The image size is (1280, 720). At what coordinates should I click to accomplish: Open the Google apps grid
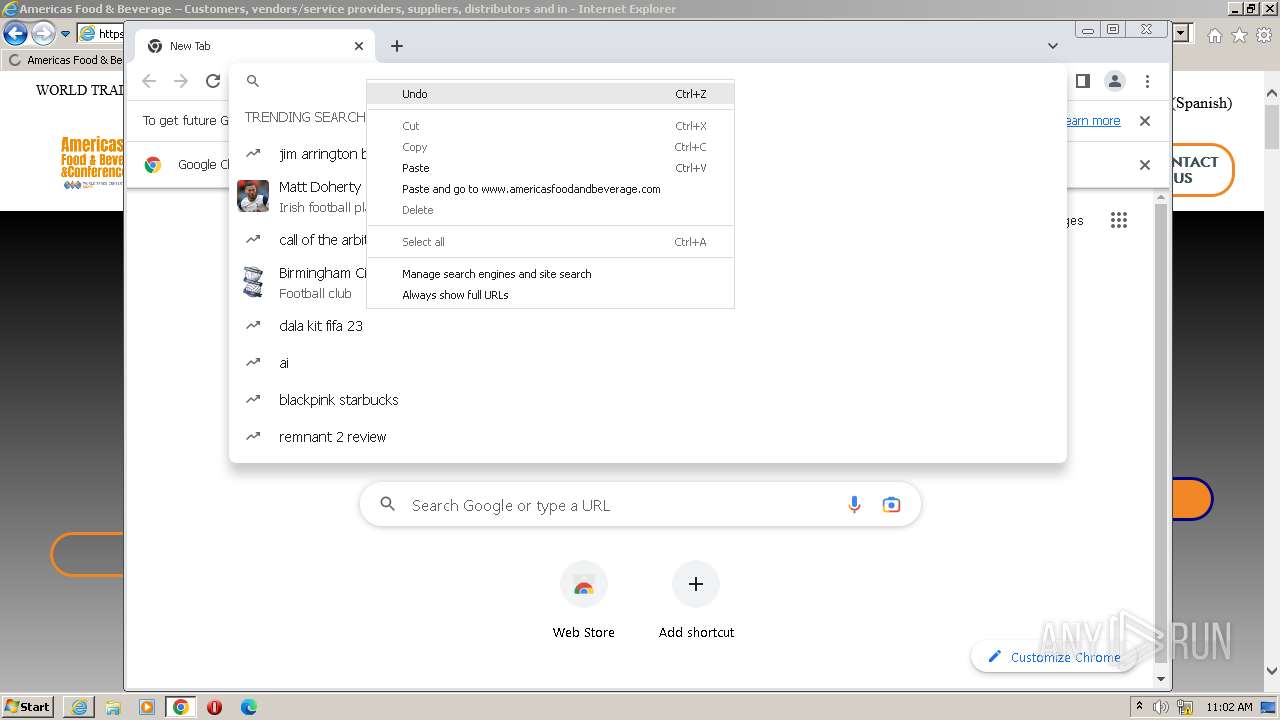coord(1119,220)
